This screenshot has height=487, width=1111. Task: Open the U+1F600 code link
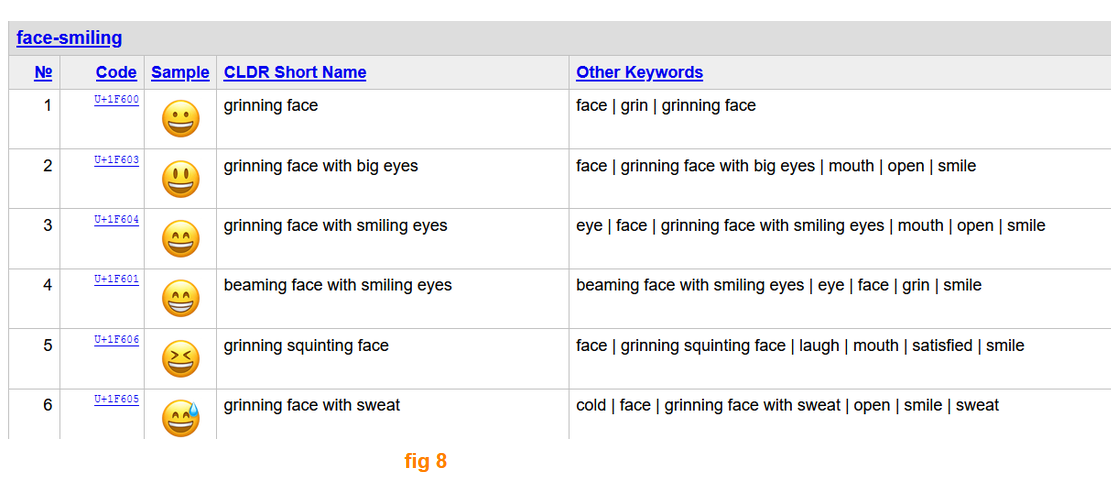(116, 100)
